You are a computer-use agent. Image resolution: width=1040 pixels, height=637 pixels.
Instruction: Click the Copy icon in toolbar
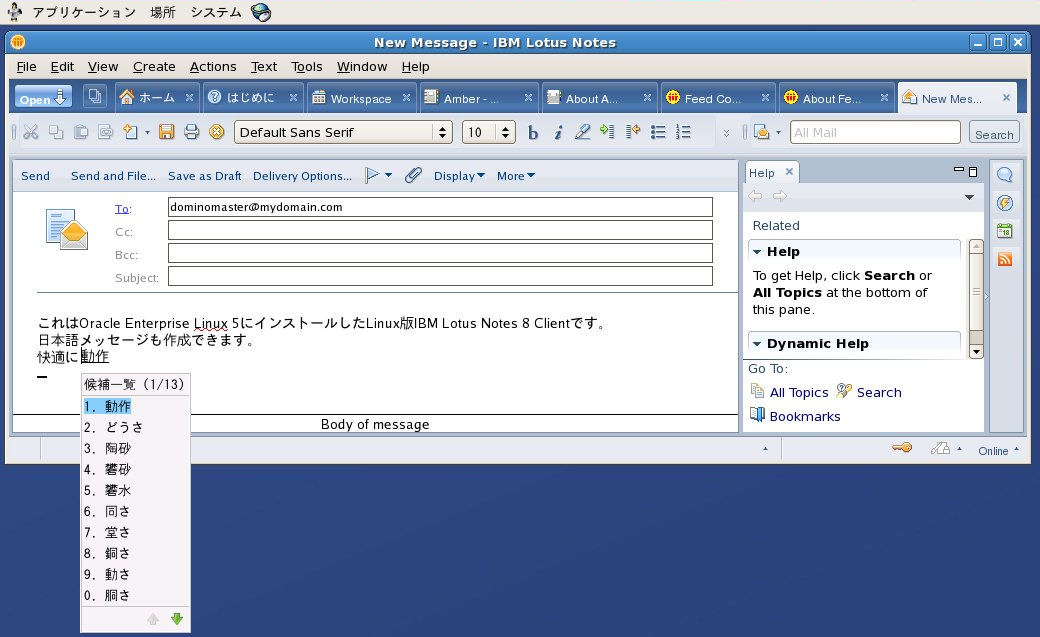tap(56, 132)
